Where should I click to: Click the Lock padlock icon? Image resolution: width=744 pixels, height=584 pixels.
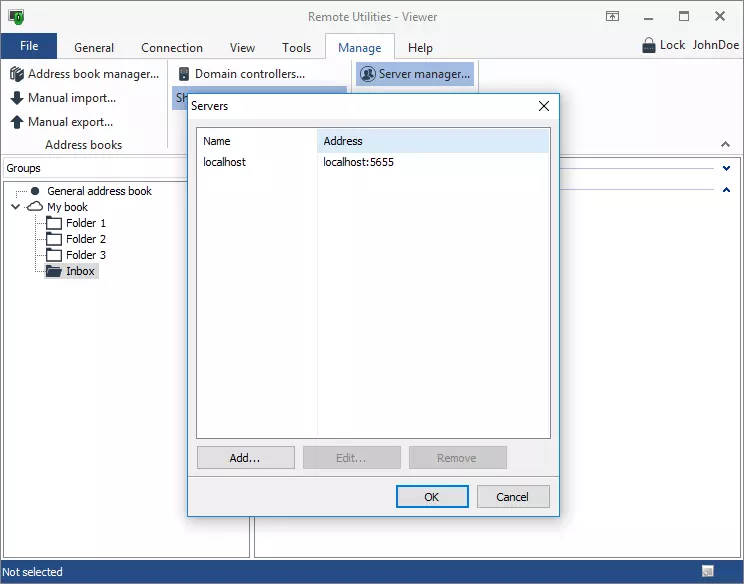click(x=648, y=45)
